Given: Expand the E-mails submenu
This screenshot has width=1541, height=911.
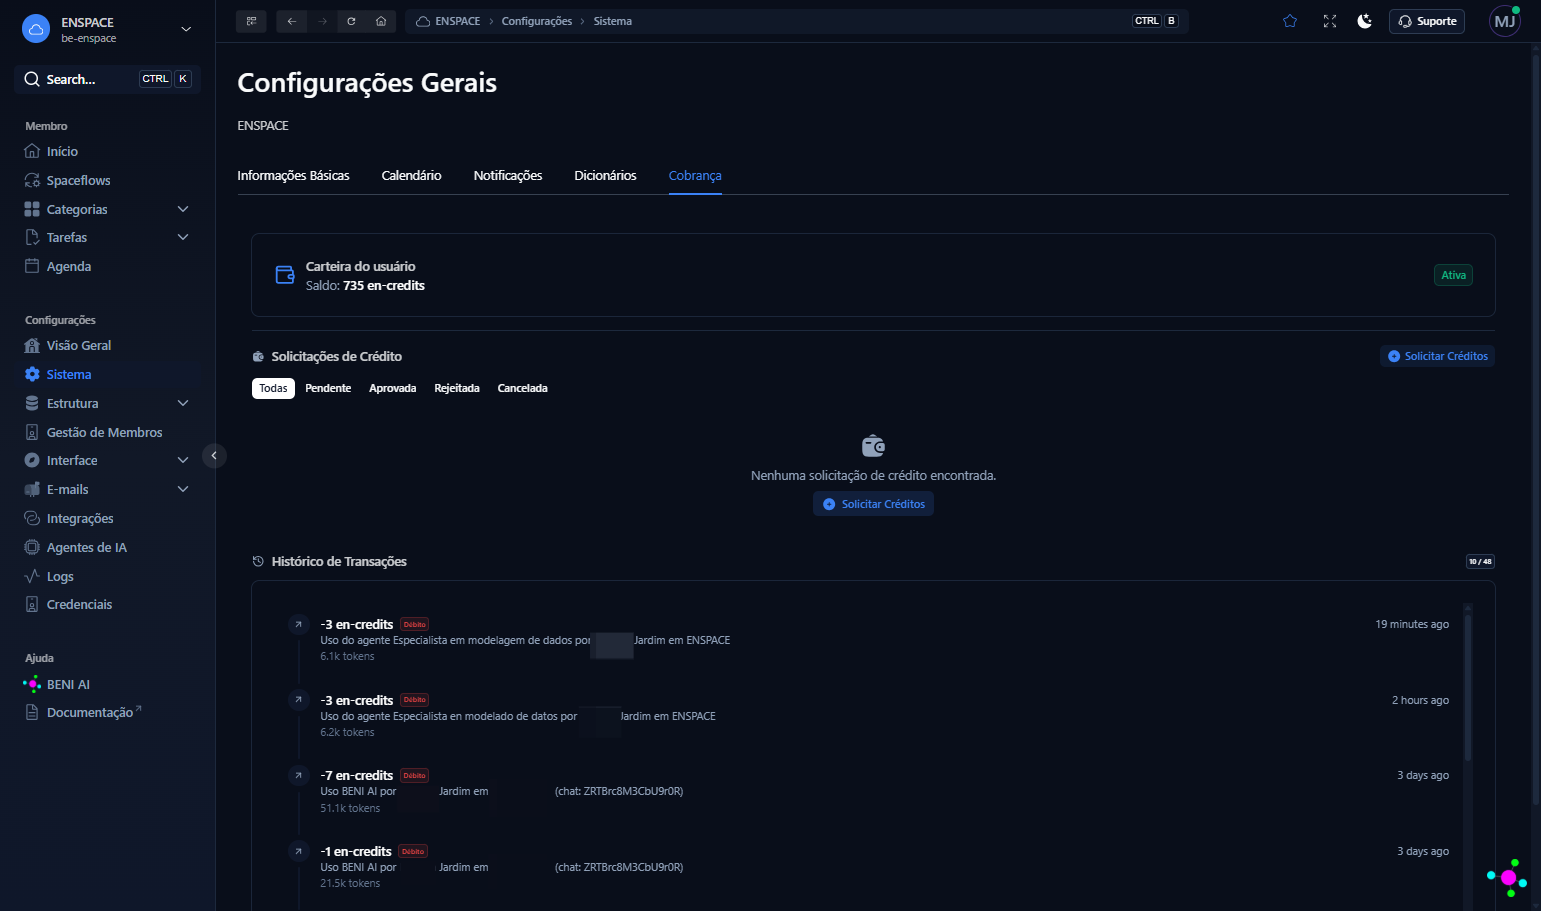Looking at the screenshot, I should (183, 489).
